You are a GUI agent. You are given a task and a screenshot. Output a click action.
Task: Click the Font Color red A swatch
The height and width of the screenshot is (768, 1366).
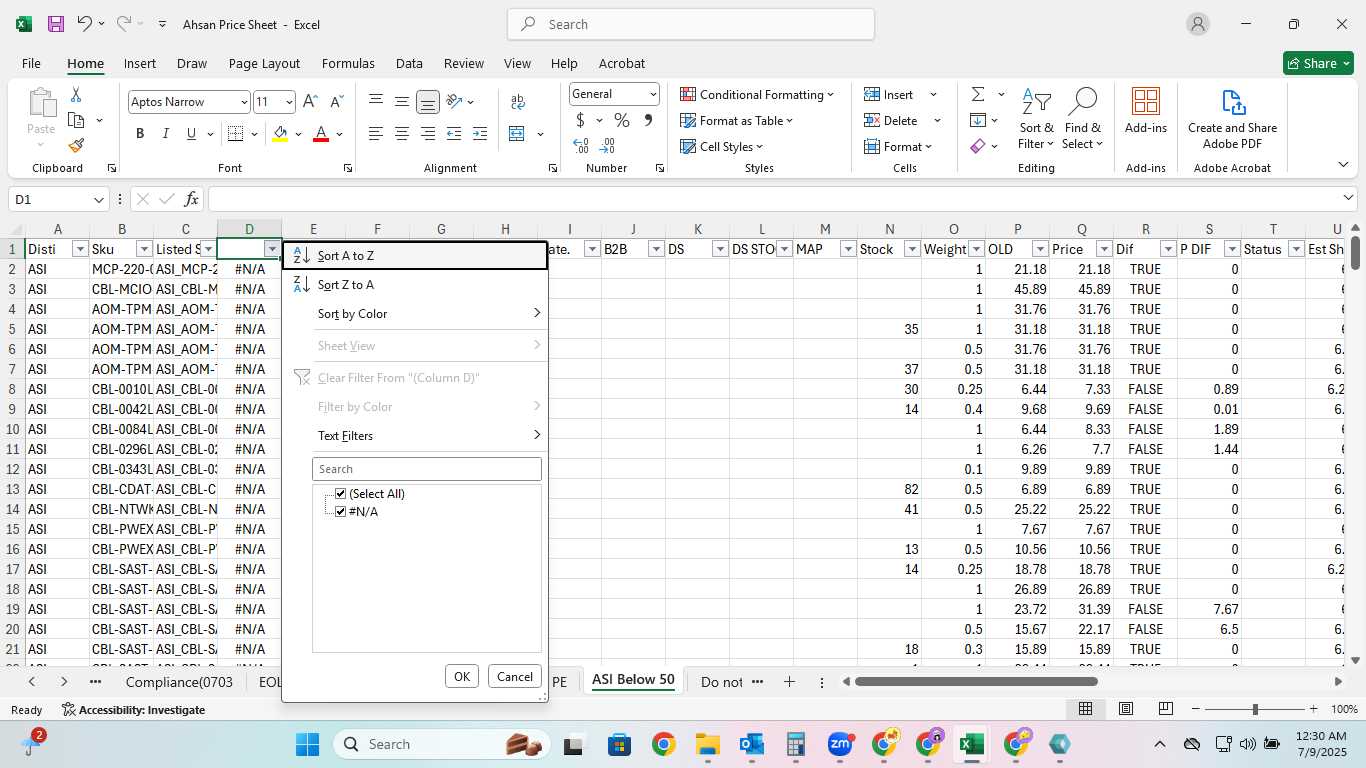(x=321, y=134)
